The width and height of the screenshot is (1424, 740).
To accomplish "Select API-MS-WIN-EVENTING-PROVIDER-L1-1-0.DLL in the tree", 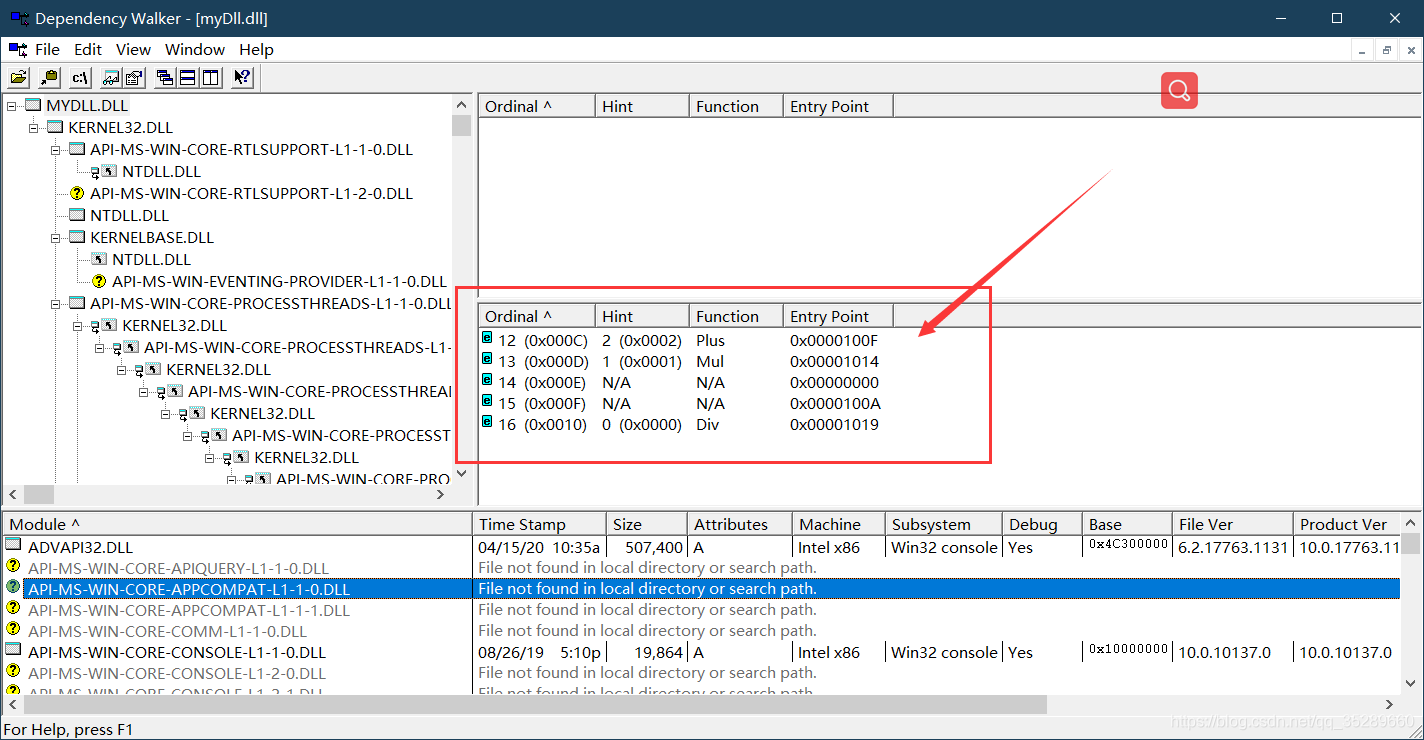I will pyautogui.click(x=279, y=281).
